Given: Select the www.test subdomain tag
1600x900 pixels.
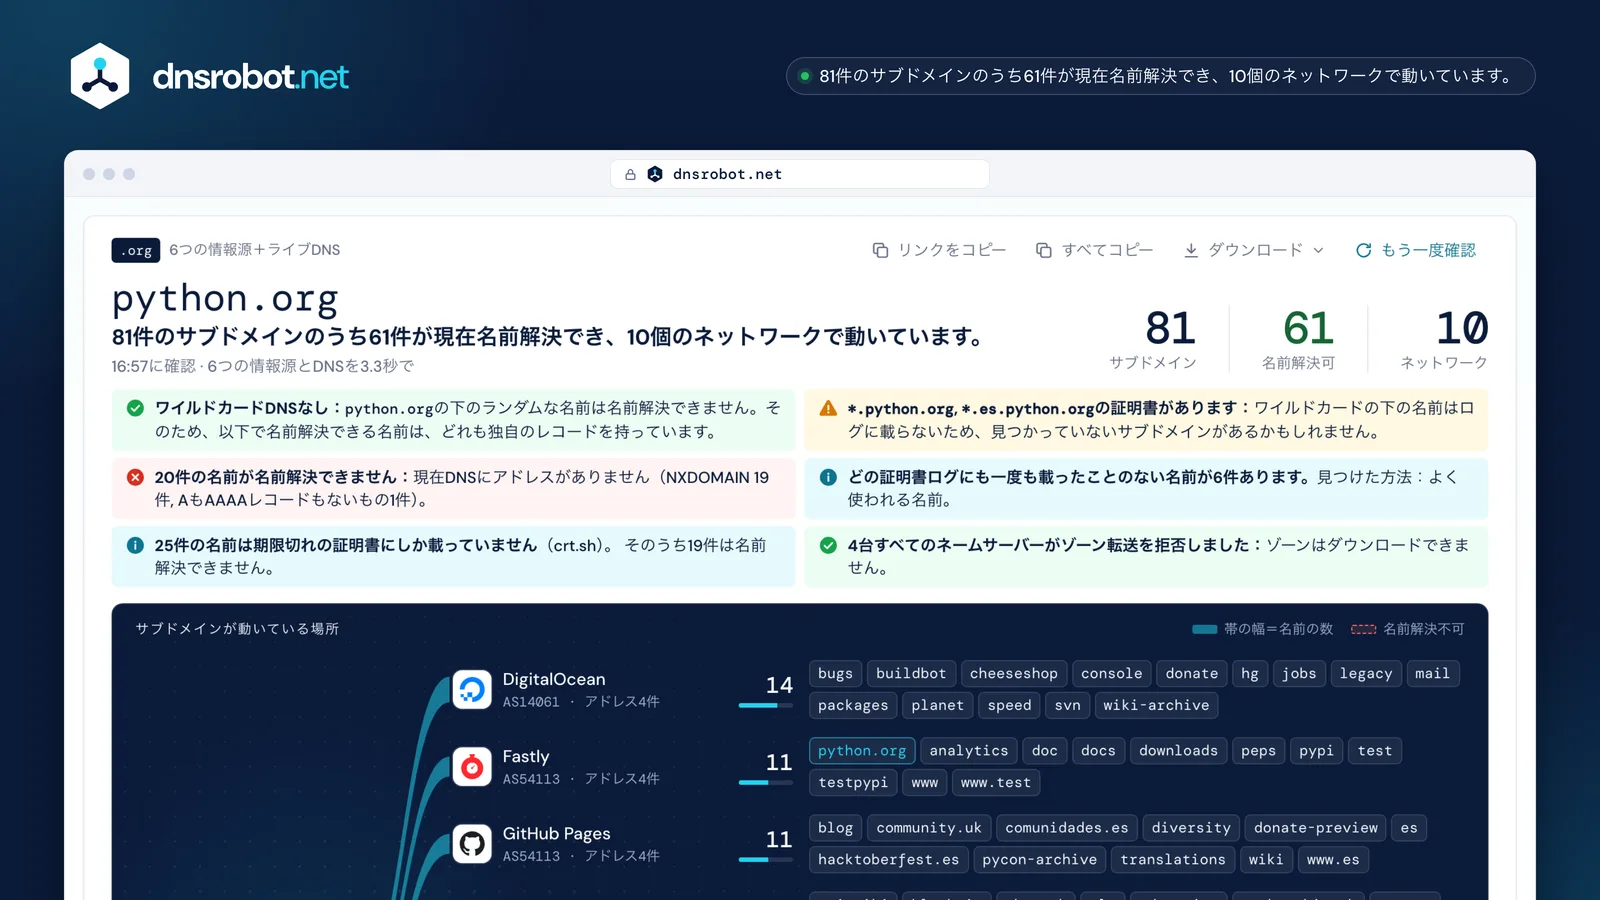Looking at the screenshot, I should pos(995,783).
